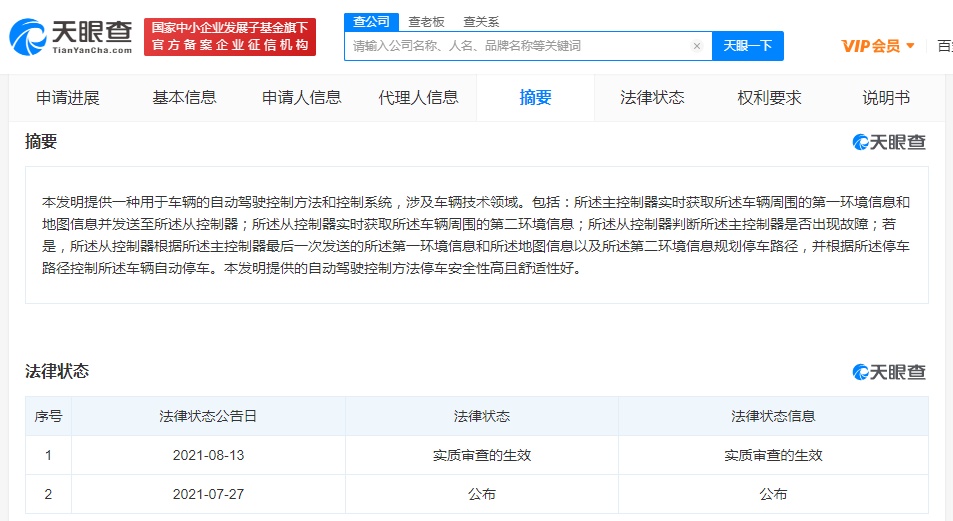The width and height of the screenshot is (953, 521).
Task: Open the 基本信息 tab
Action: [x=184, y=98]
